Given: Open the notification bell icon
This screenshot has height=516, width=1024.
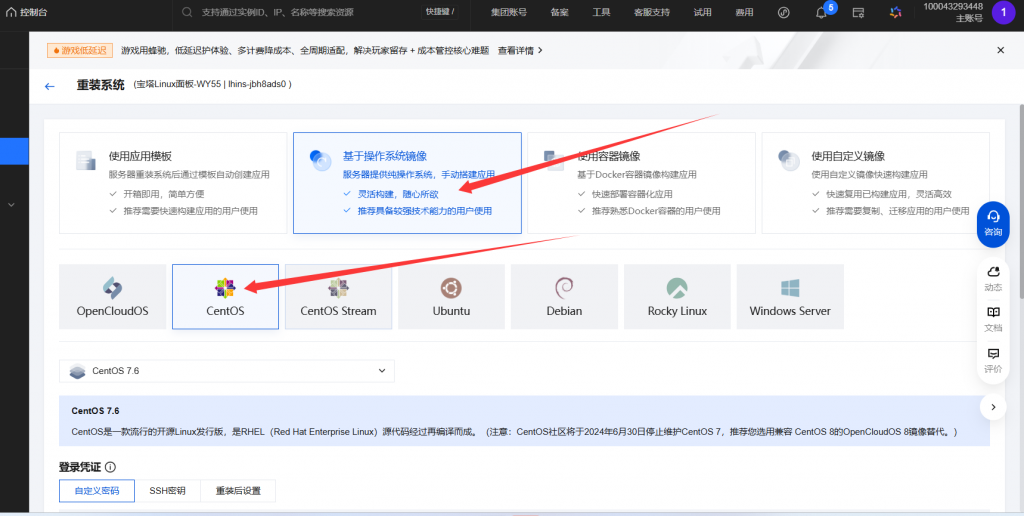Looking at the screenshot, I should click(x=822, y=13).
